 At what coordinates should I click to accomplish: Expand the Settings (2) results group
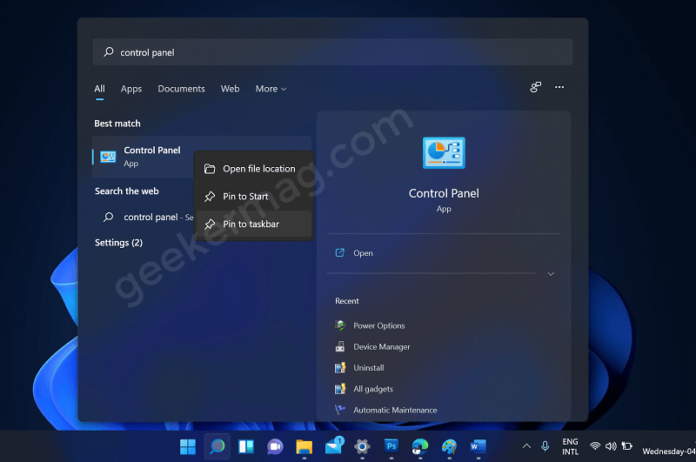[119, 243]
